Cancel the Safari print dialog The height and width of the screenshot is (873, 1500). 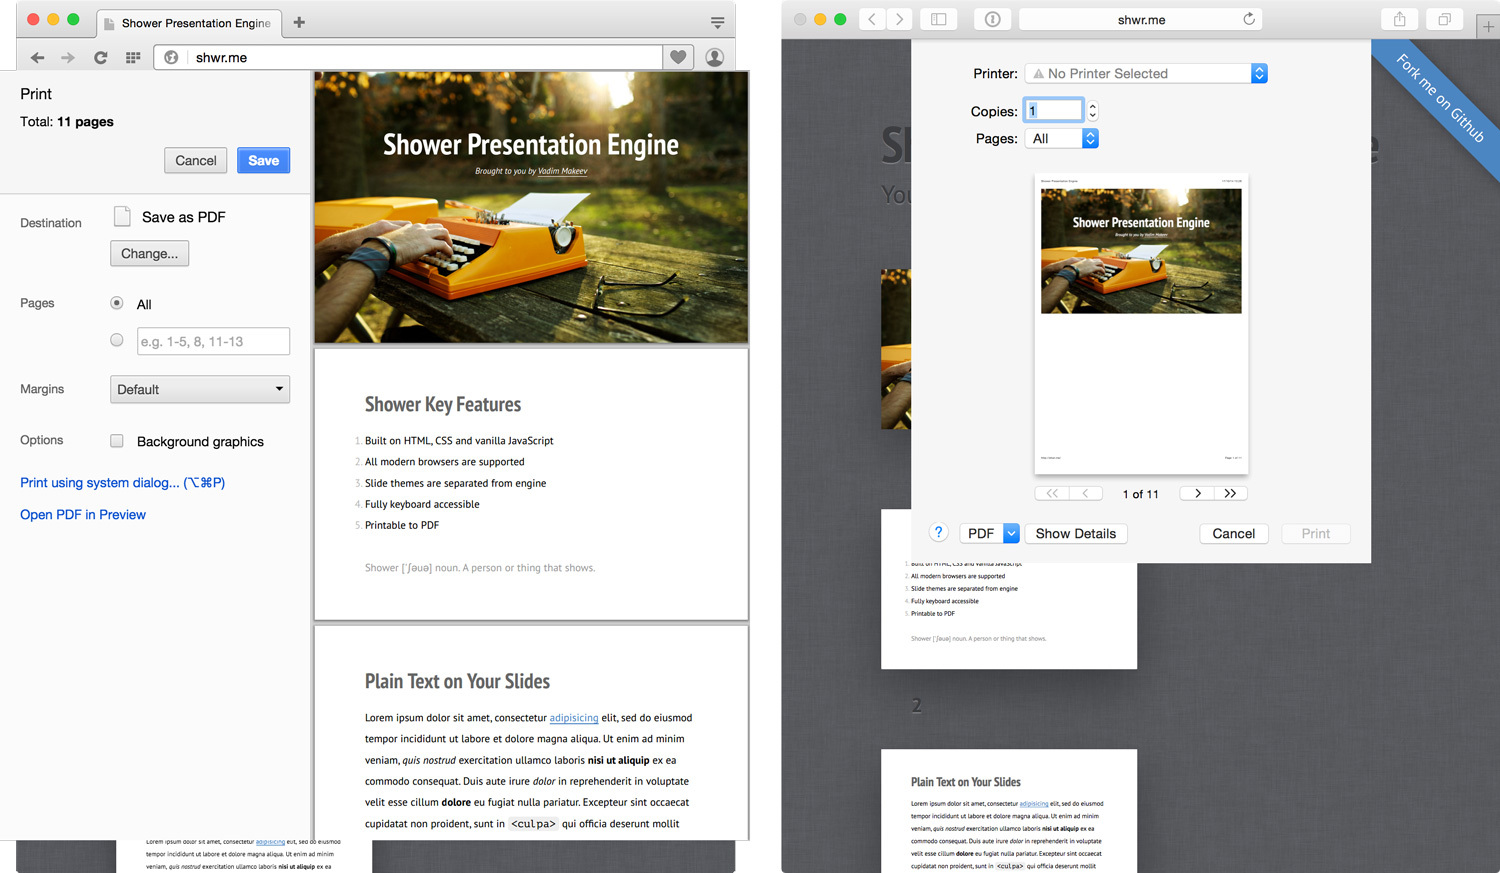point(1234,534)
